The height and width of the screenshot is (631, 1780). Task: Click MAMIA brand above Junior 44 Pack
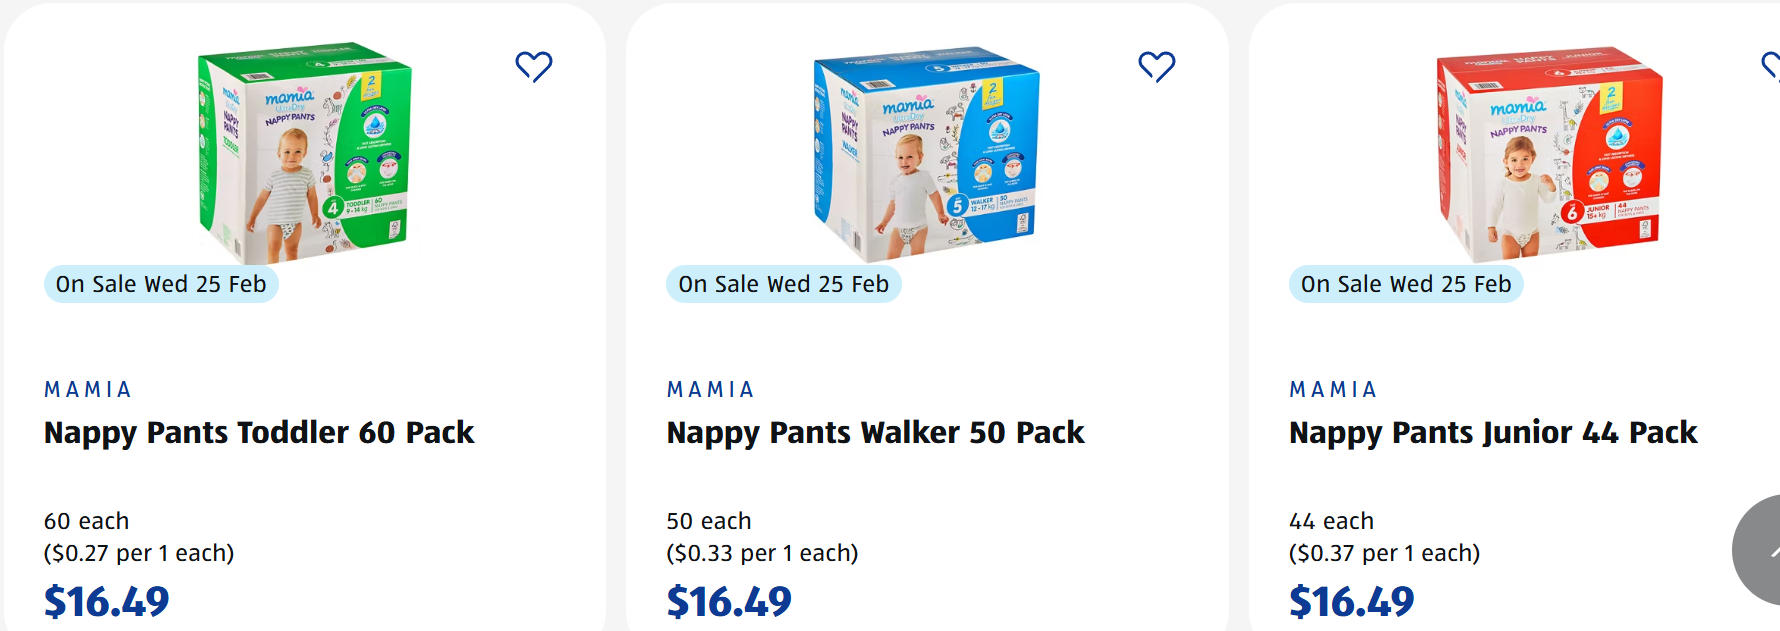(1333, 390)
